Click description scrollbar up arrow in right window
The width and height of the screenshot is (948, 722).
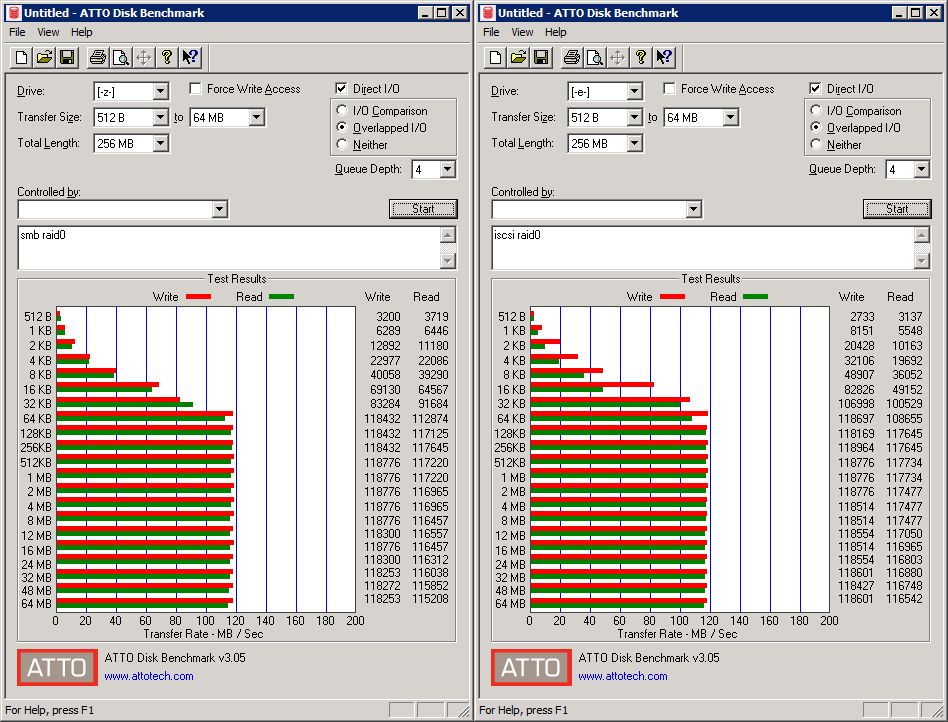(921, 235)
